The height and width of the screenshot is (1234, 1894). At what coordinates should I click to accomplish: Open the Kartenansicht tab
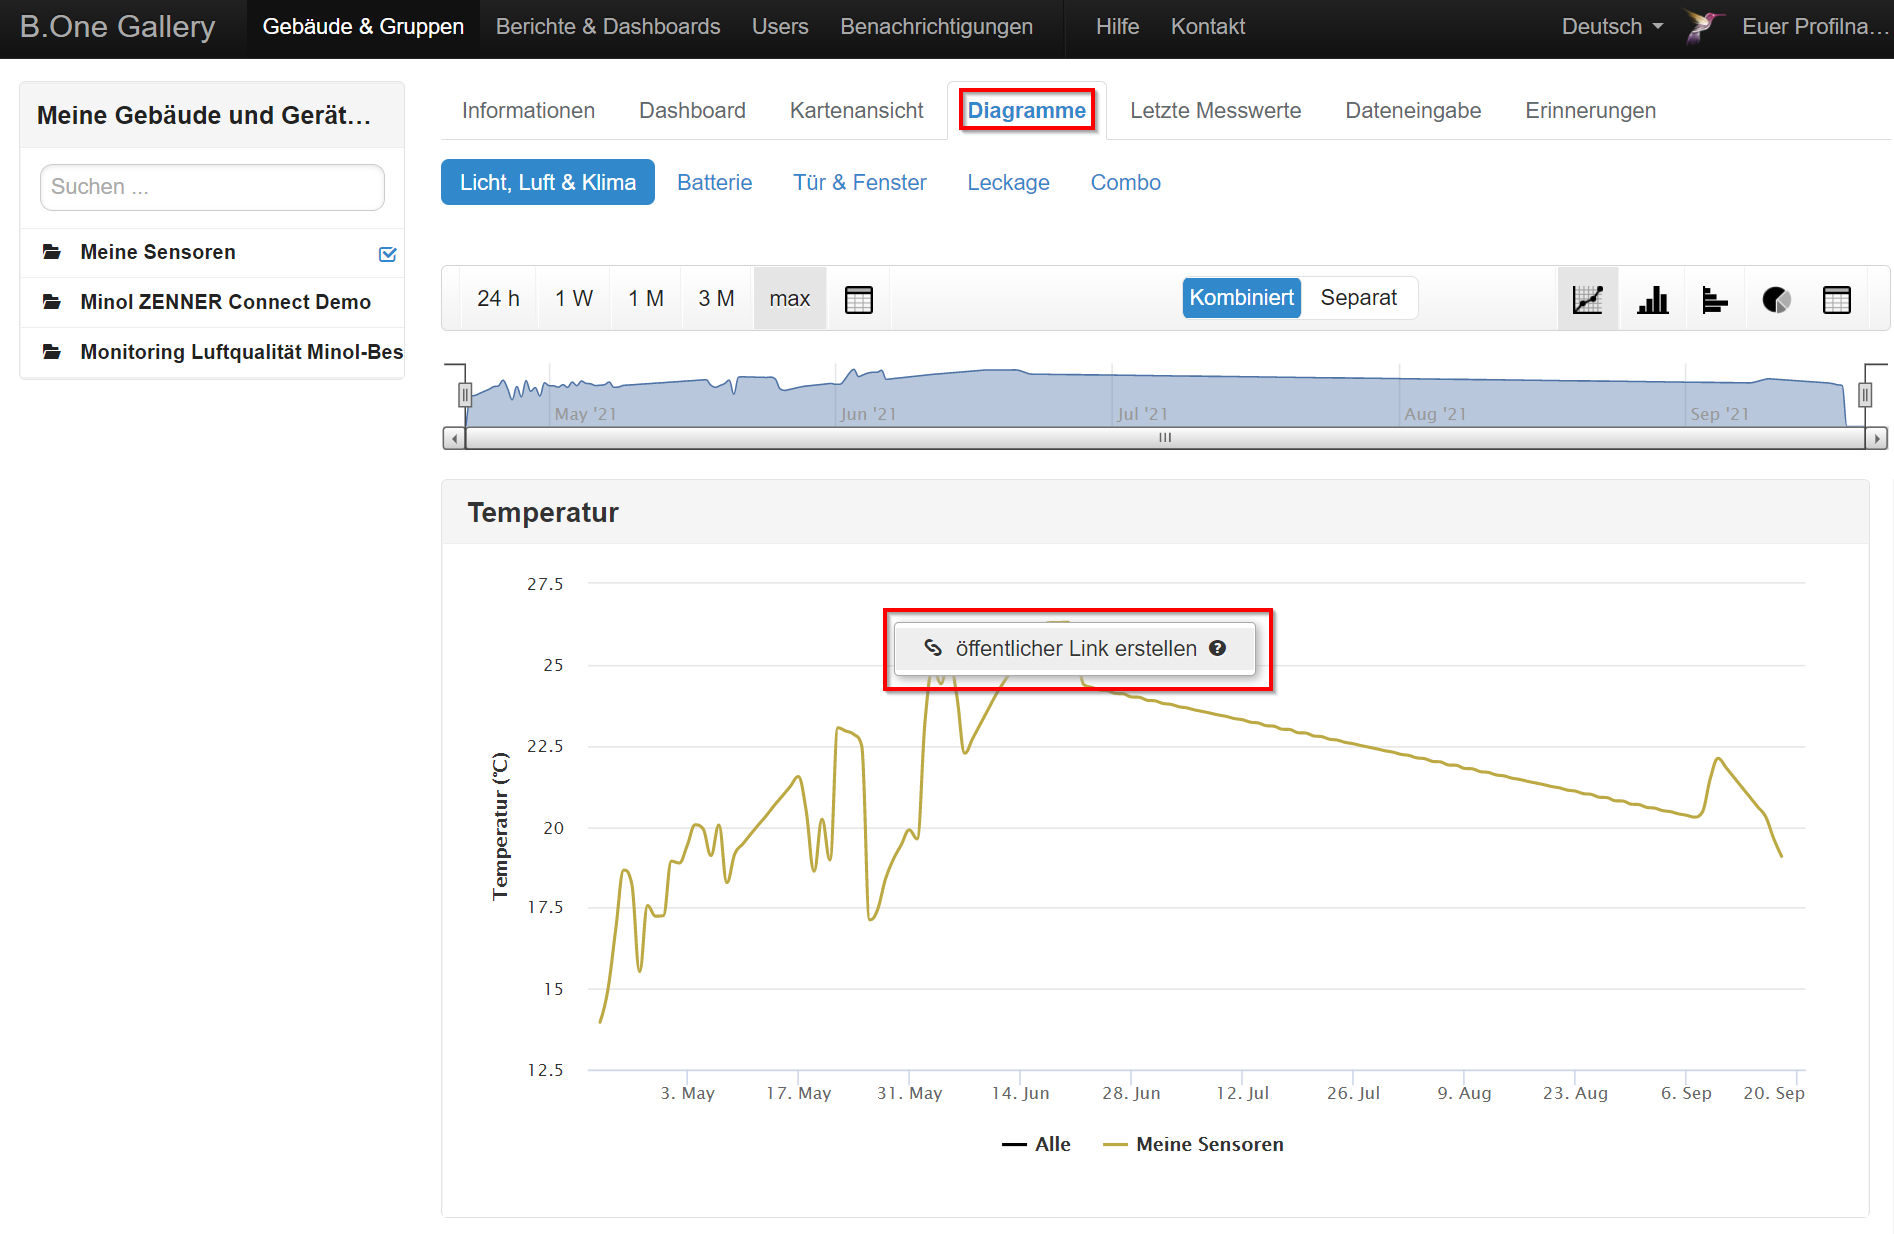(x=856, y=110)
